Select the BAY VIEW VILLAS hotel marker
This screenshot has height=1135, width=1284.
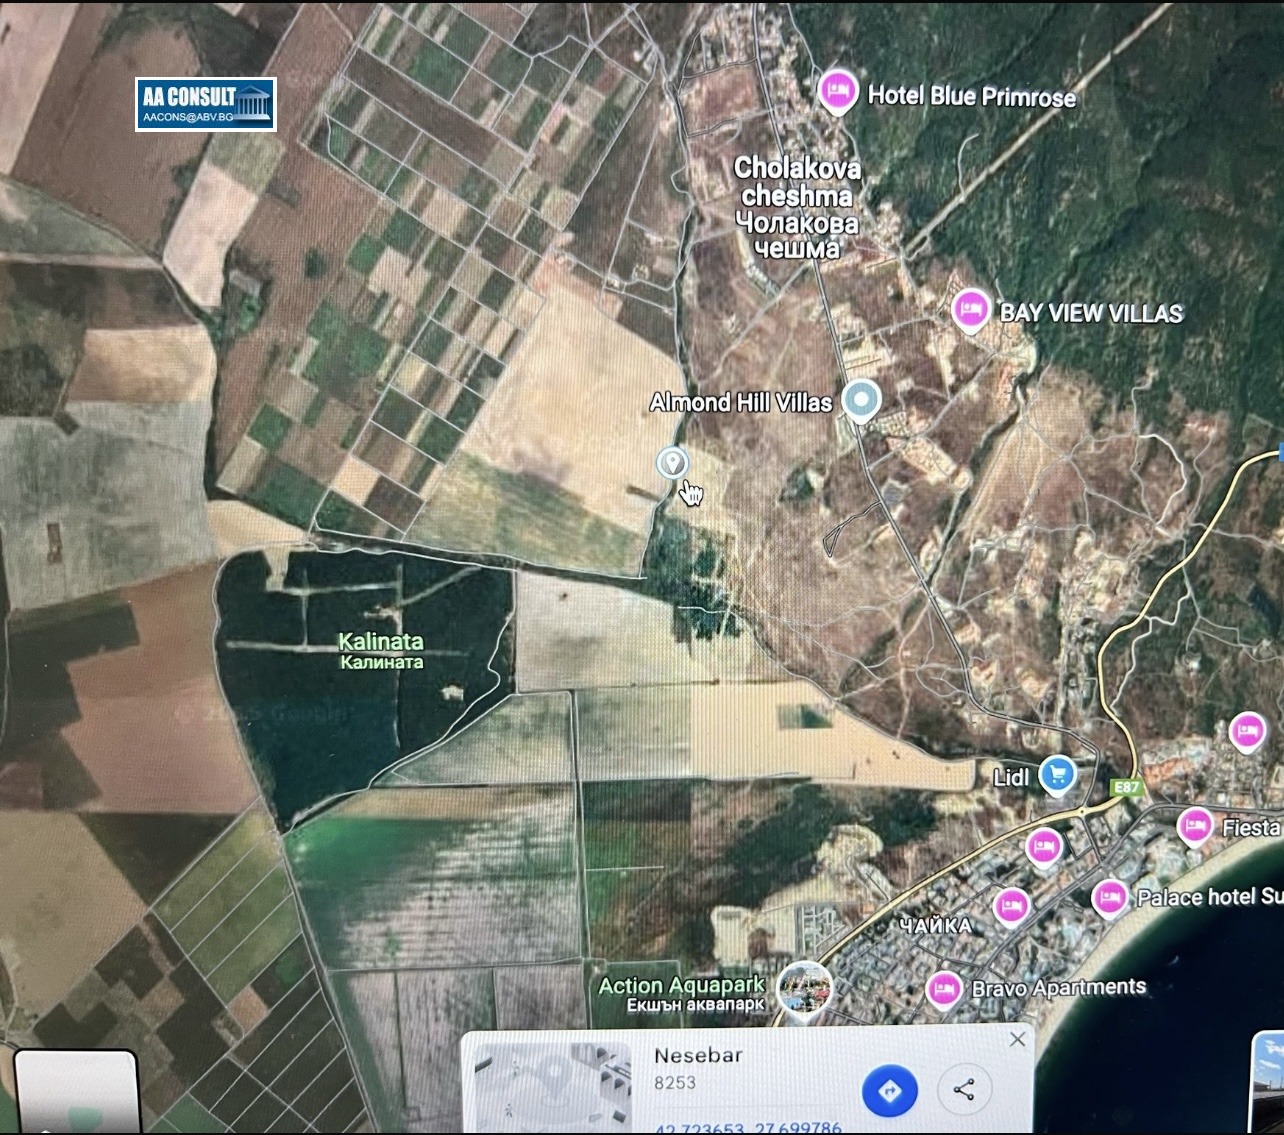point(969,310)
